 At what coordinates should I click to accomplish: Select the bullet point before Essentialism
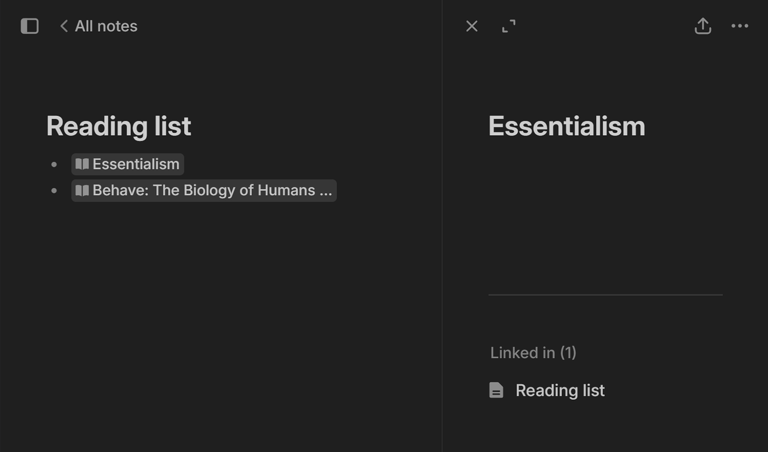coord(54,164)
